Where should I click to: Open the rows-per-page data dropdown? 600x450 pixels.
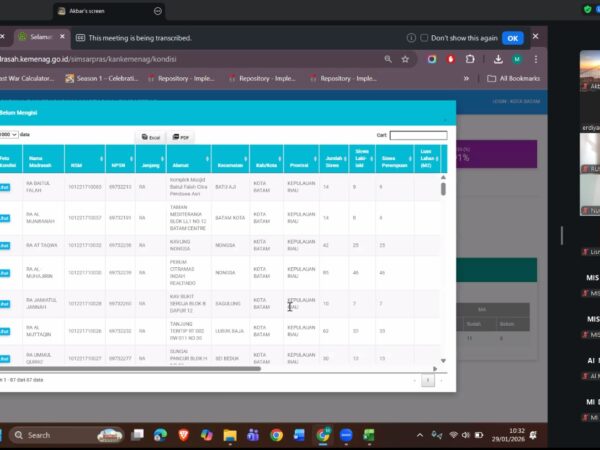[x=8, y=134]
